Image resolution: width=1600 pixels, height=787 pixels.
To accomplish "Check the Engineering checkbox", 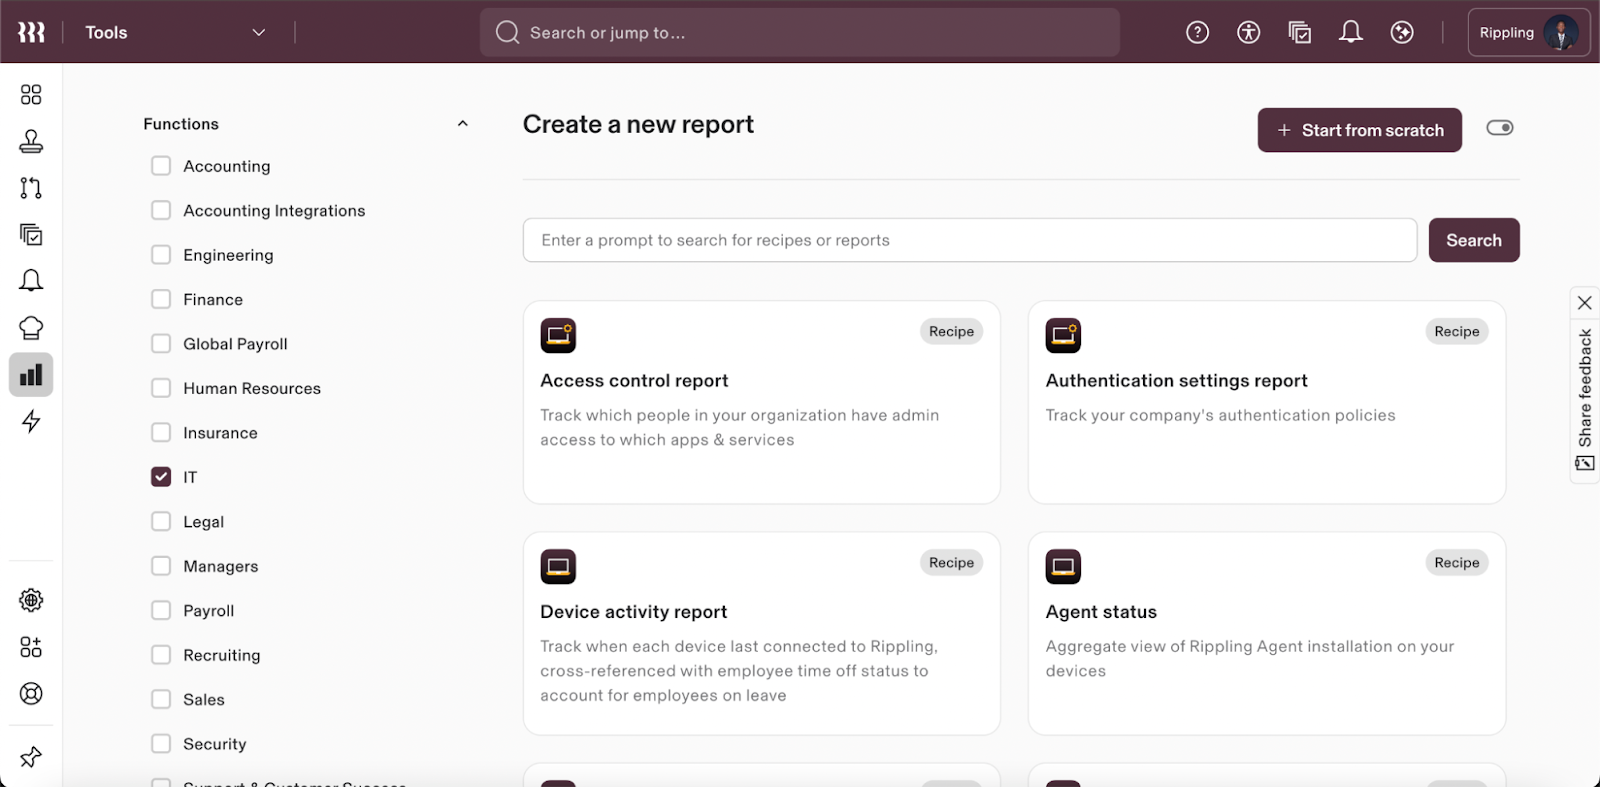I will click(161, 255).
